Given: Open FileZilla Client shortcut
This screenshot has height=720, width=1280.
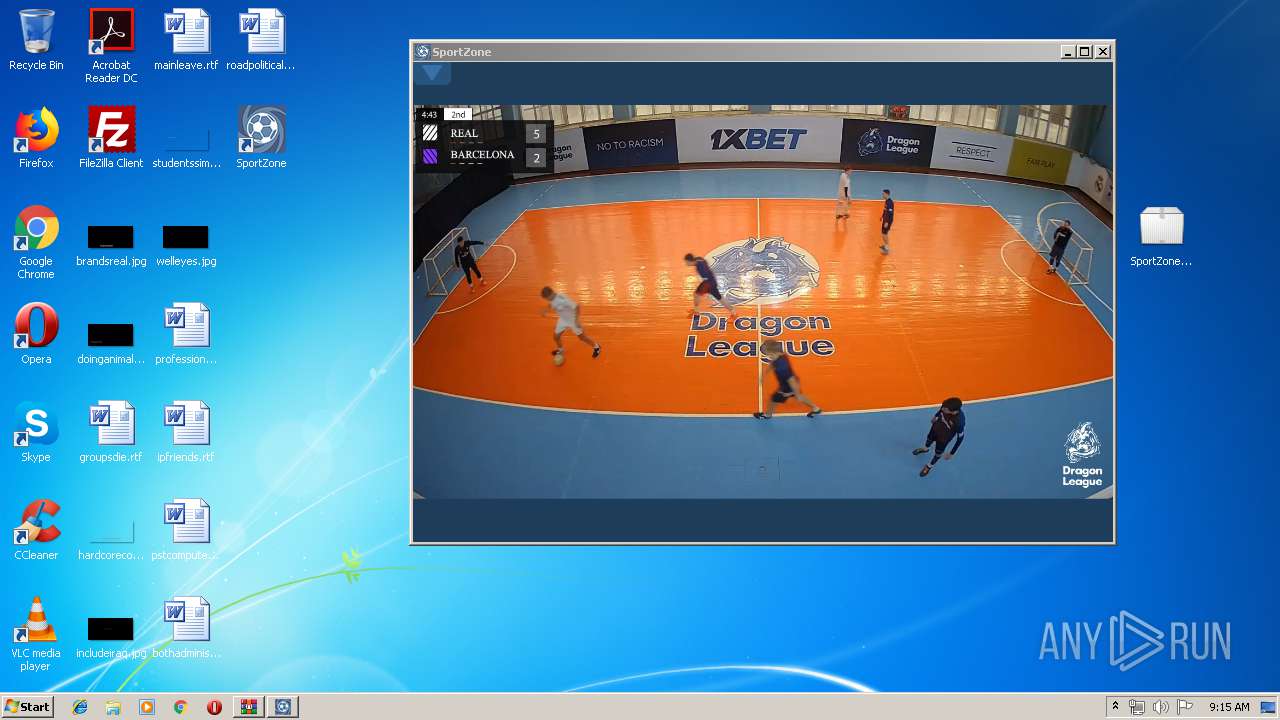Looking at the screenshot, I should 111,138.
